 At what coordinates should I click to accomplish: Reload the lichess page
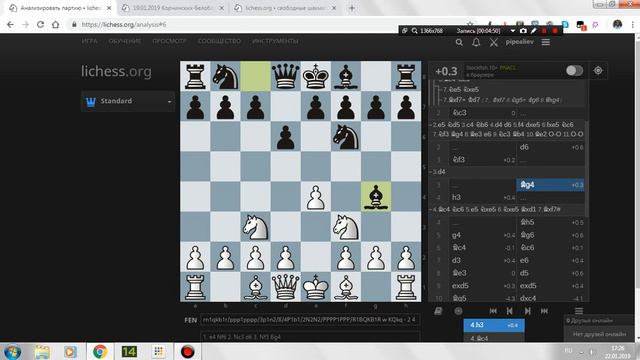pos(40,24)
